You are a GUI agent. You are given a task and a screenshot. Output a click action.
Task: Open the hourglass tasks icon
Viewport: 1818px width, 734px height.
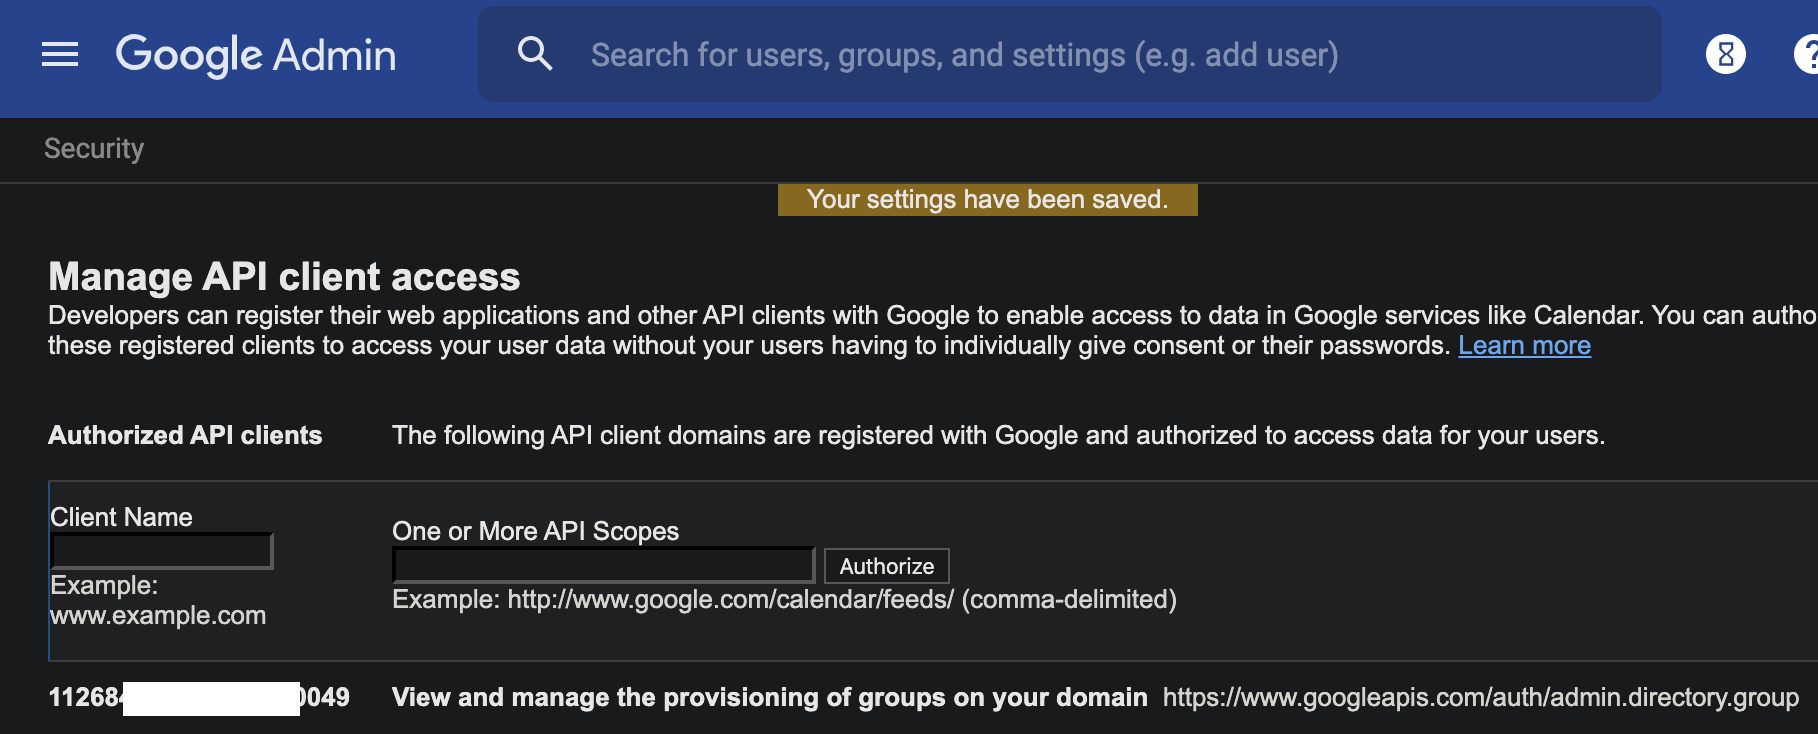(x=1725, y=54)
